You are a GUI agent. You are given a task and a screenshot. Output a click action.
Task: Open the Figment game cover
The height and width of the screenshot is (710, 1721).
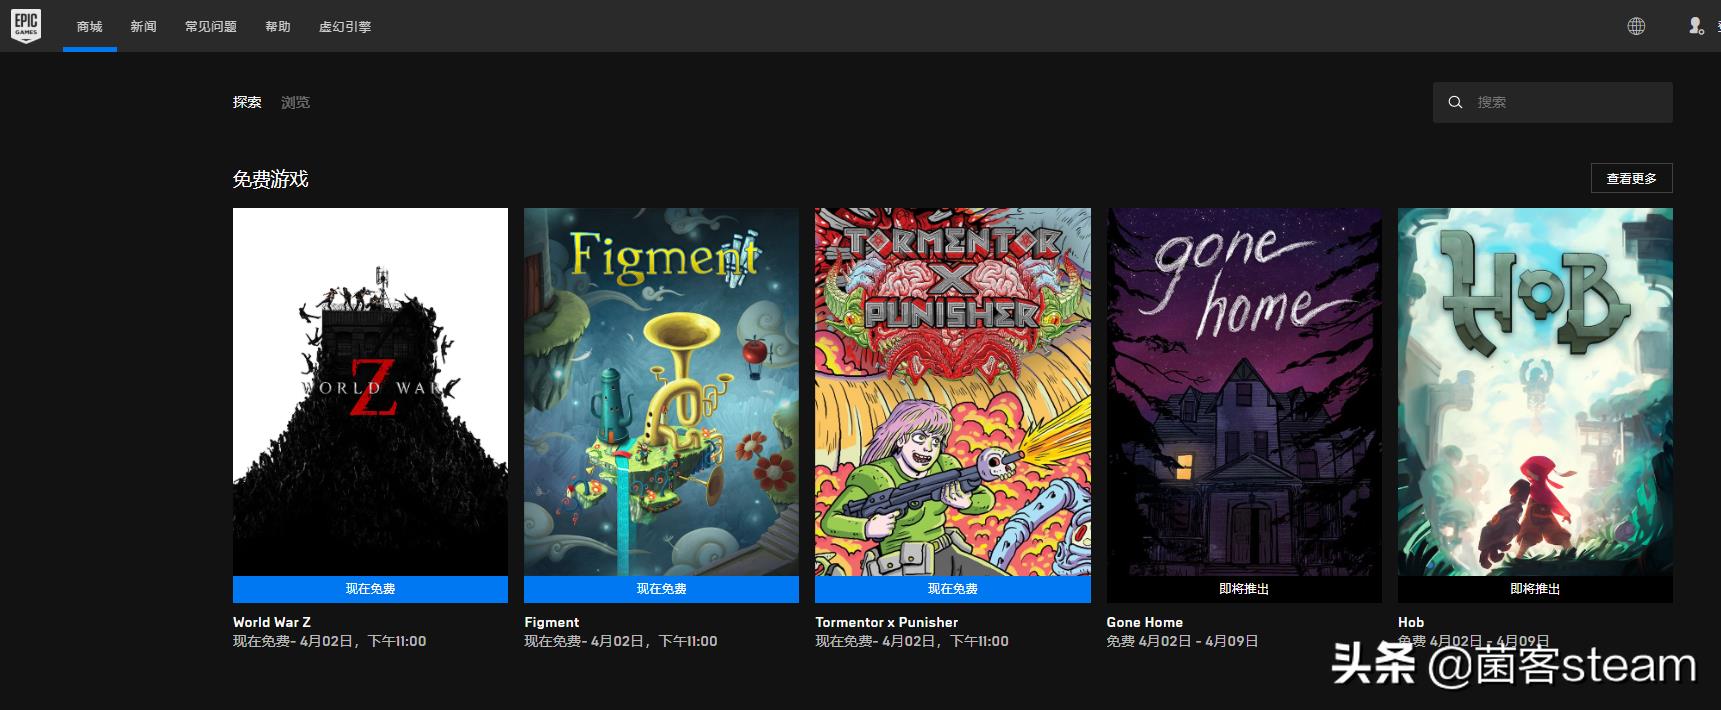(x=661, y=391)
